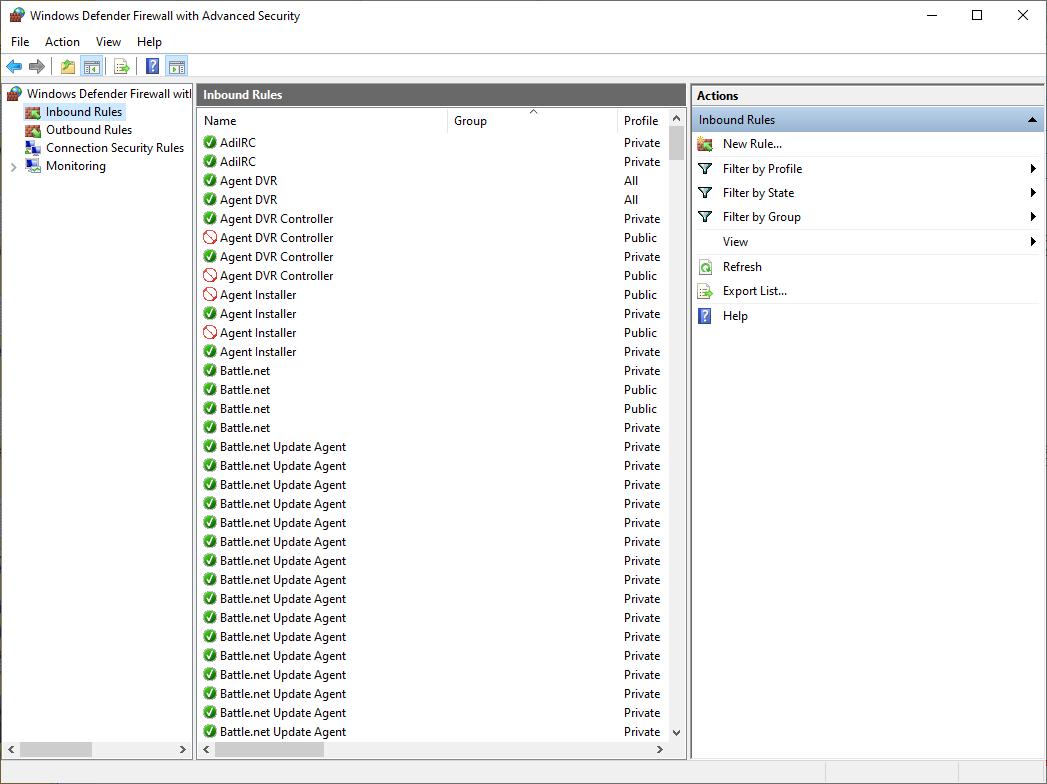Click the Up One Level folder icon
The height and width of the screenshot is (784, 1047).
click(x=67, y=66)
